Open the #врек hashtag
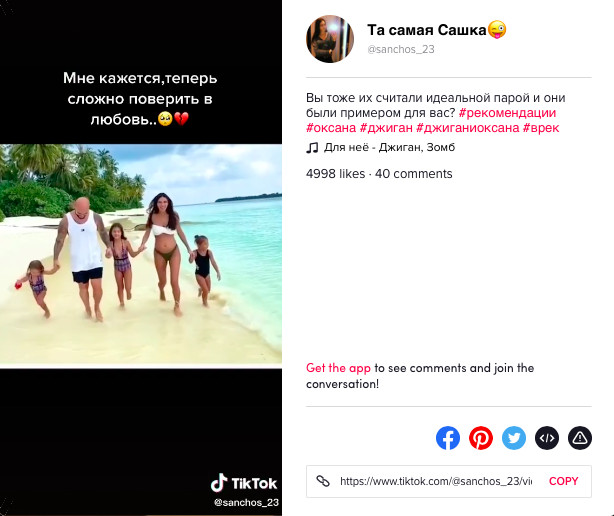This screenshot has width=614, height=516. [x=541, y=128]
